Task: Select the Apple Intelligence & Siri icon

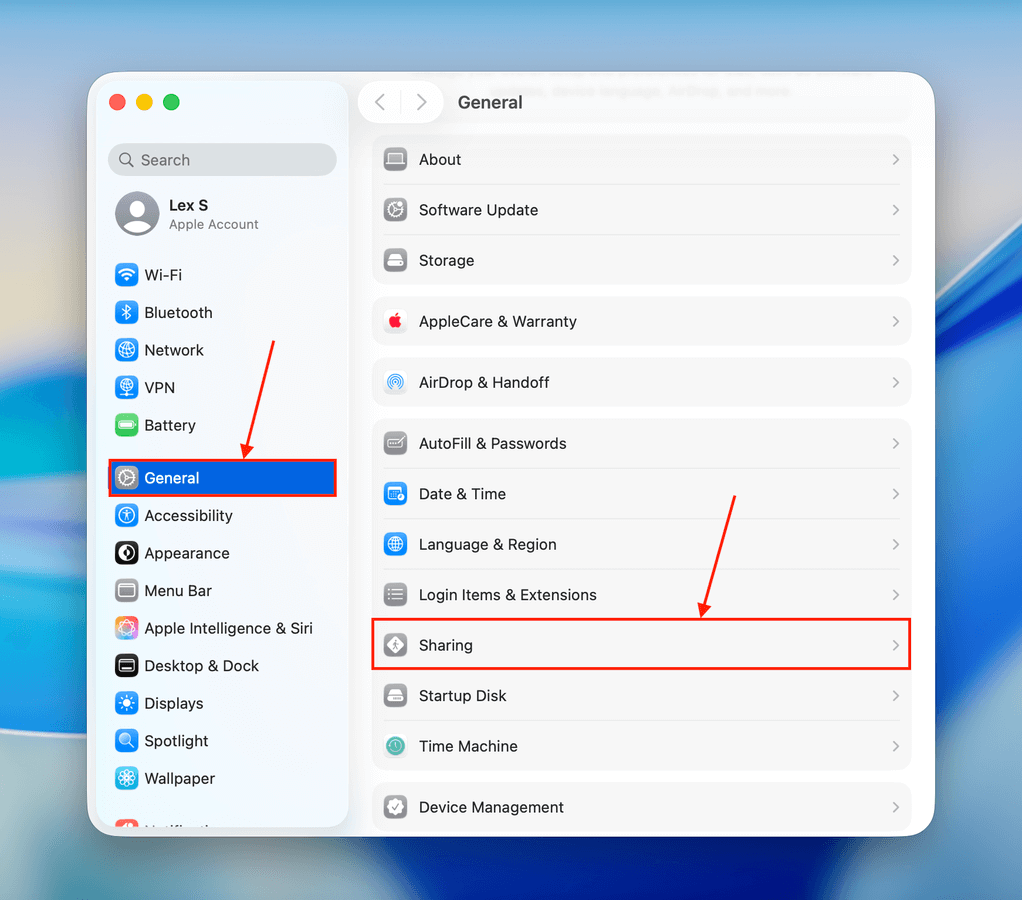Action: [x=126, y=628]
